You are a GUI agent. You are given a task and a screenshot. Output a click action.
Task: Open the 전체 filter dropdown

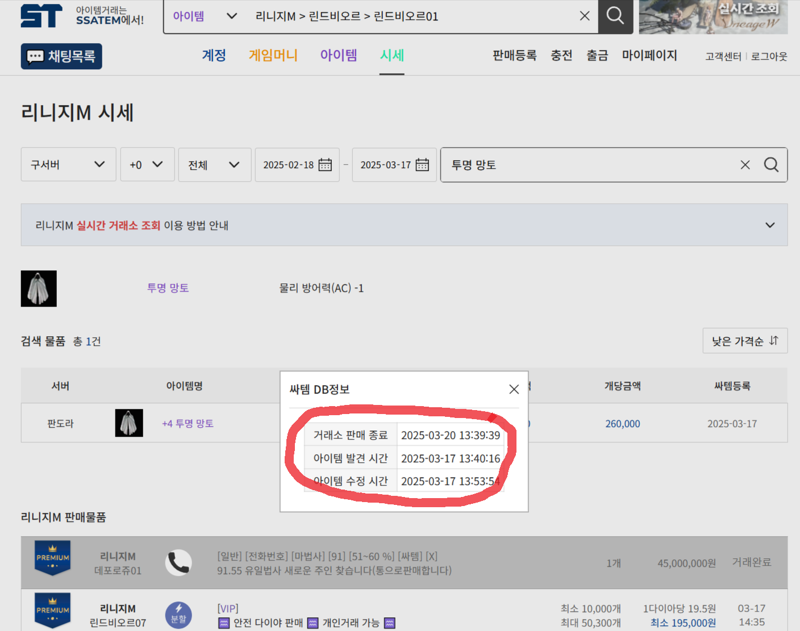click(x=215, y=165)
